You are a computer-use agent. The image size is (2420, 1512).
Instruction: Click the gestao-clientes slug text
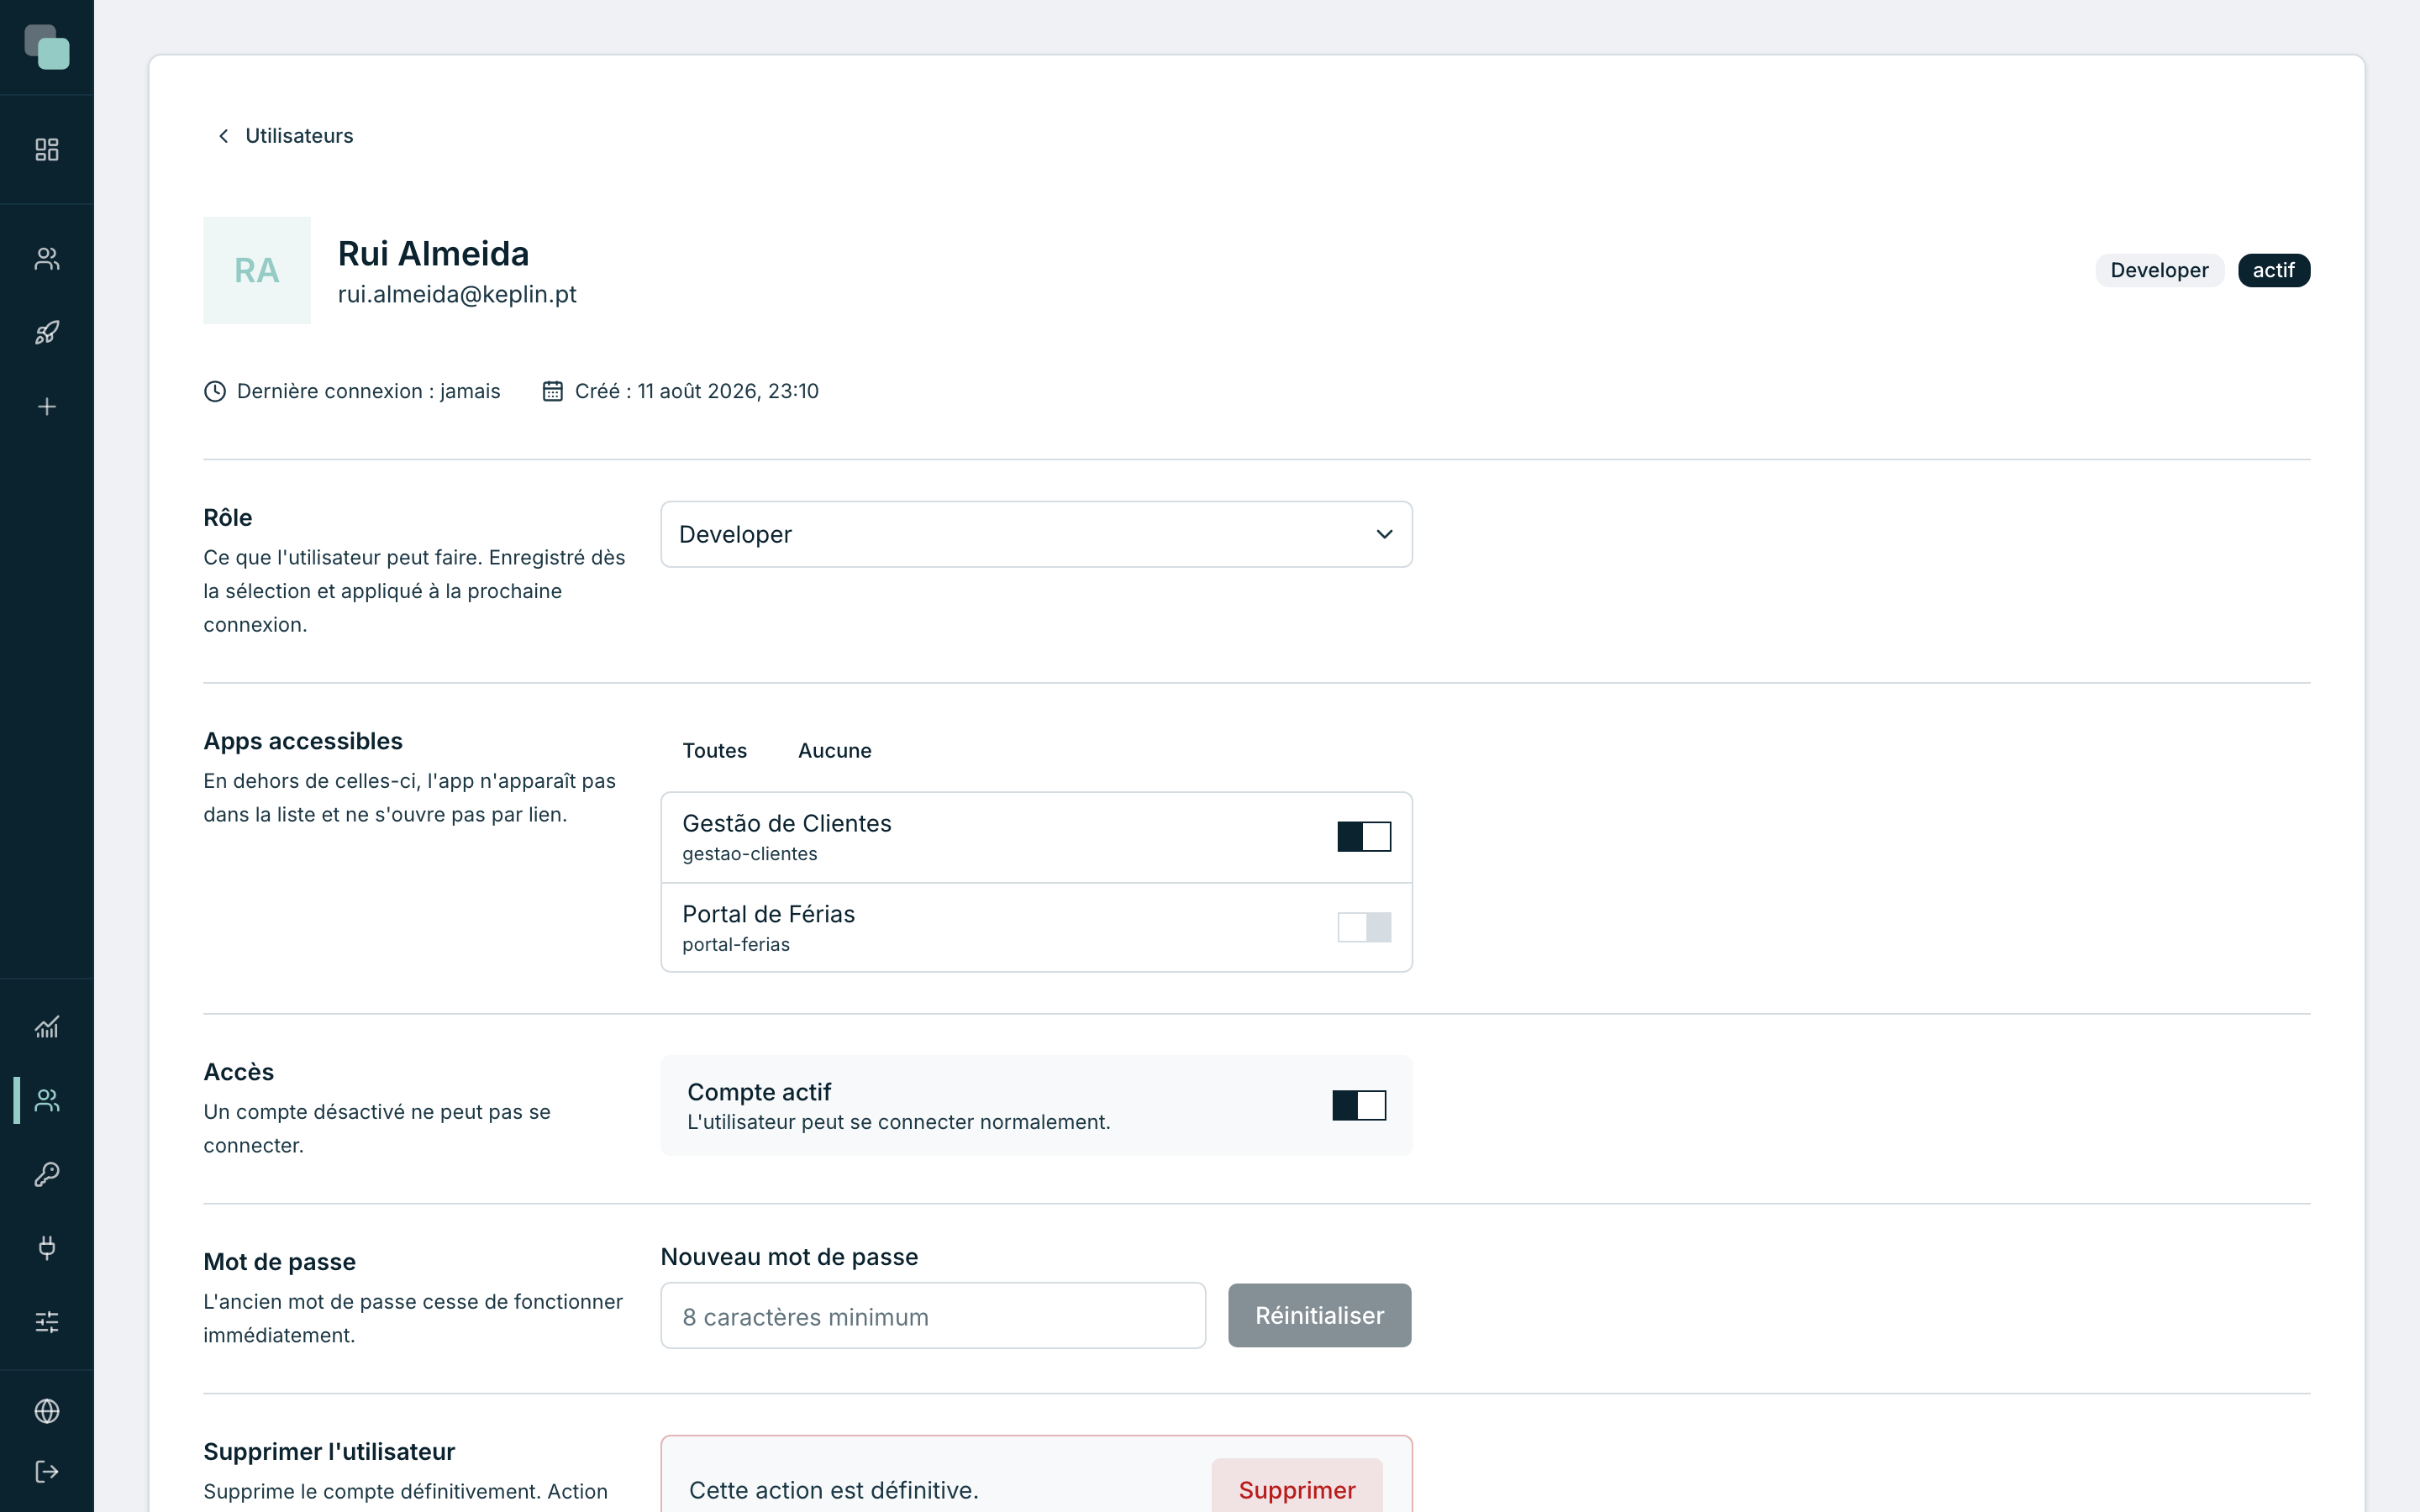click(750, 854)
